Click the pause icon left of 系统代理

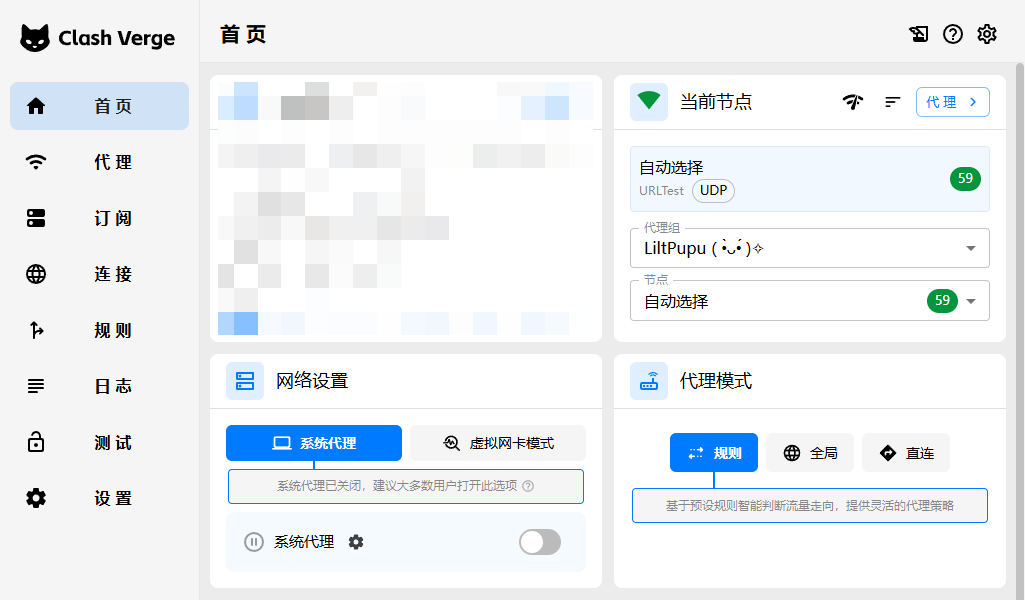(x=254, y=542)
